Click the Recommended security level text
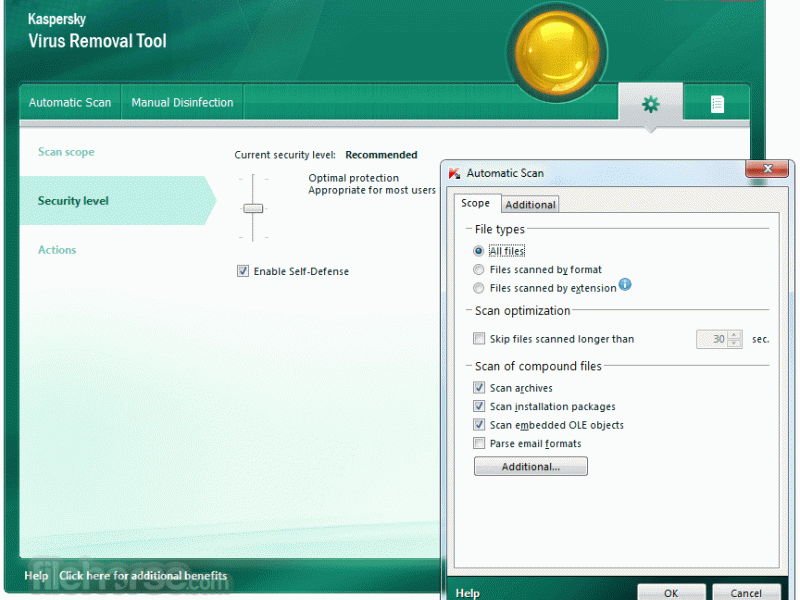 (381, 155)
